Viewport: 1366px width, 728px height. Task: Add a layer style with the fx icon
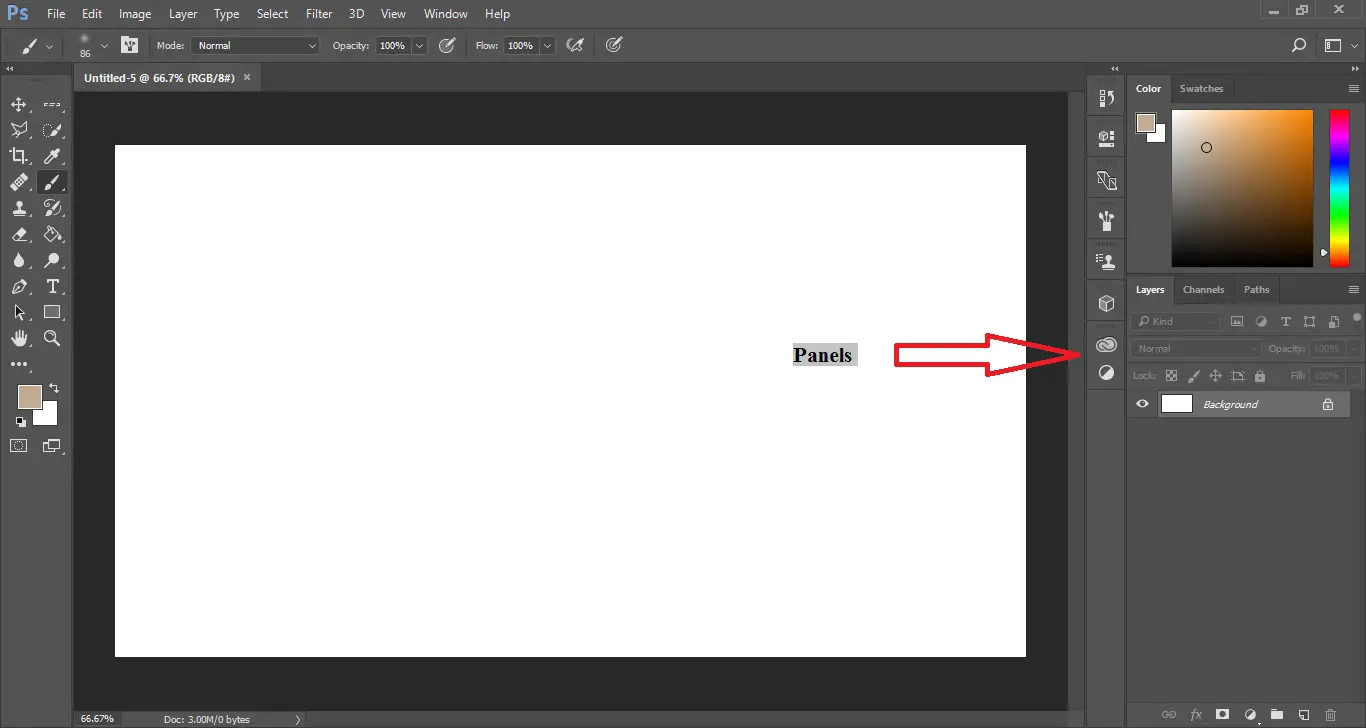1196,715
